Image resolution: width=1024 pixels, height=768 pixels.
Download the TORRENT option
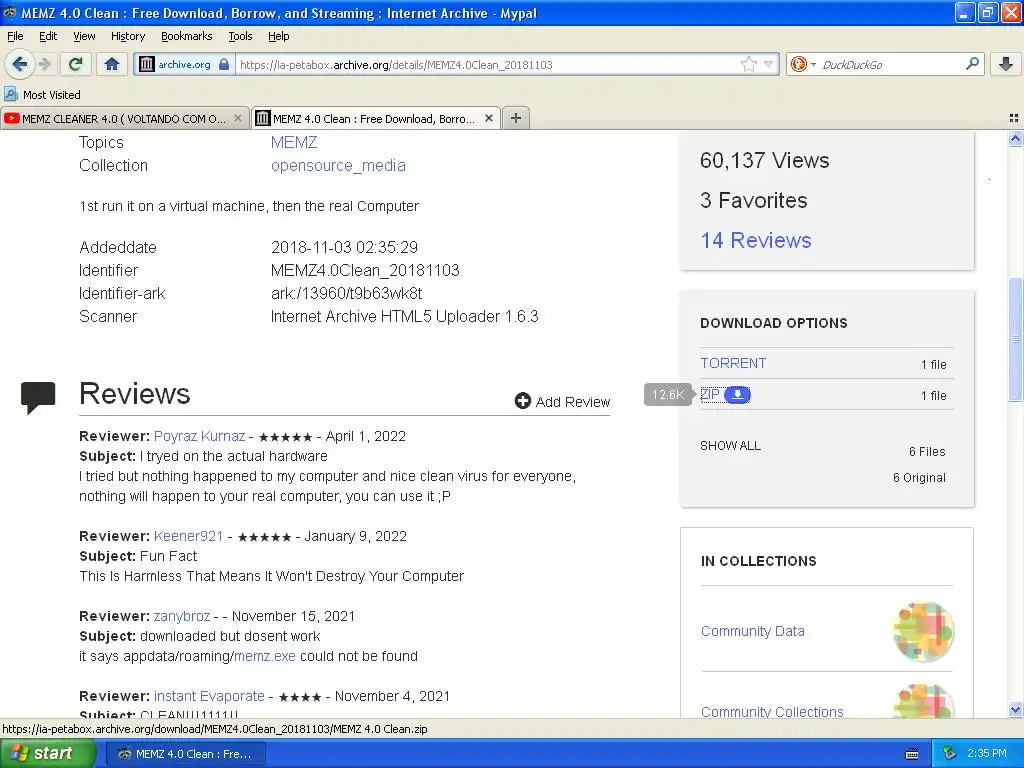click(733, 363)
